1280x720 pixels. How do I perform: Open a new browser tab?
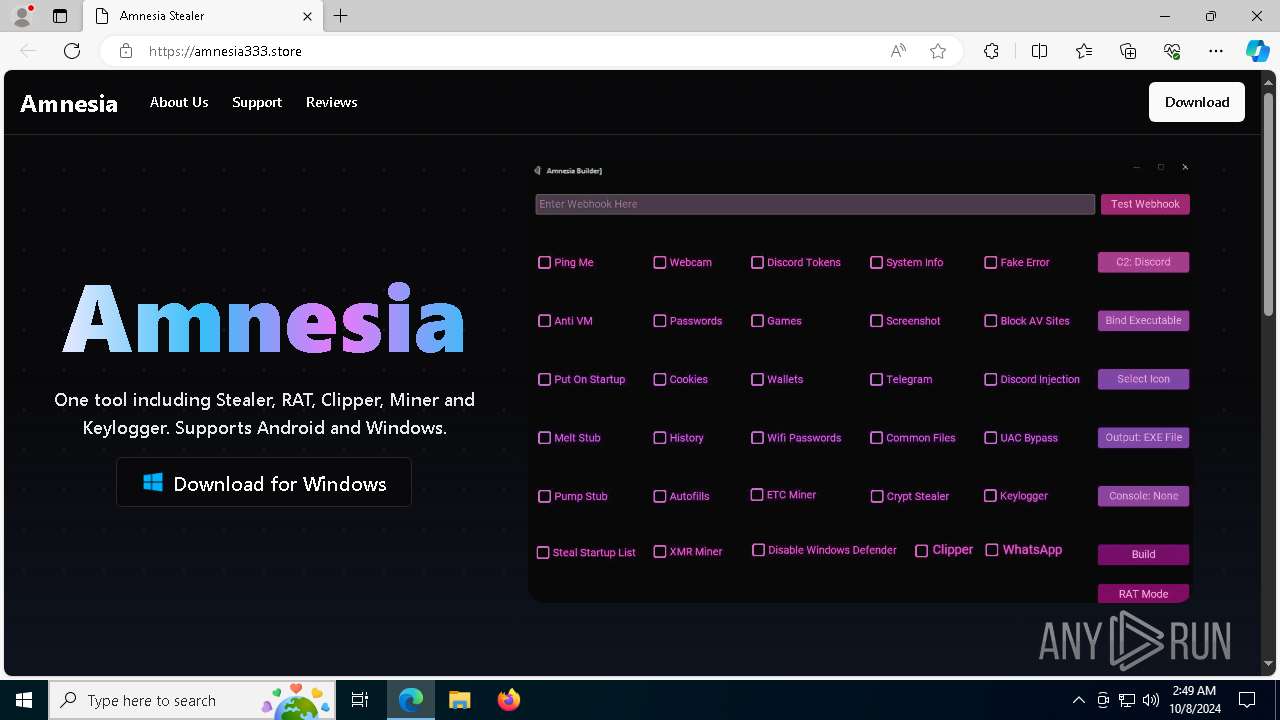[x=341, y=16]
